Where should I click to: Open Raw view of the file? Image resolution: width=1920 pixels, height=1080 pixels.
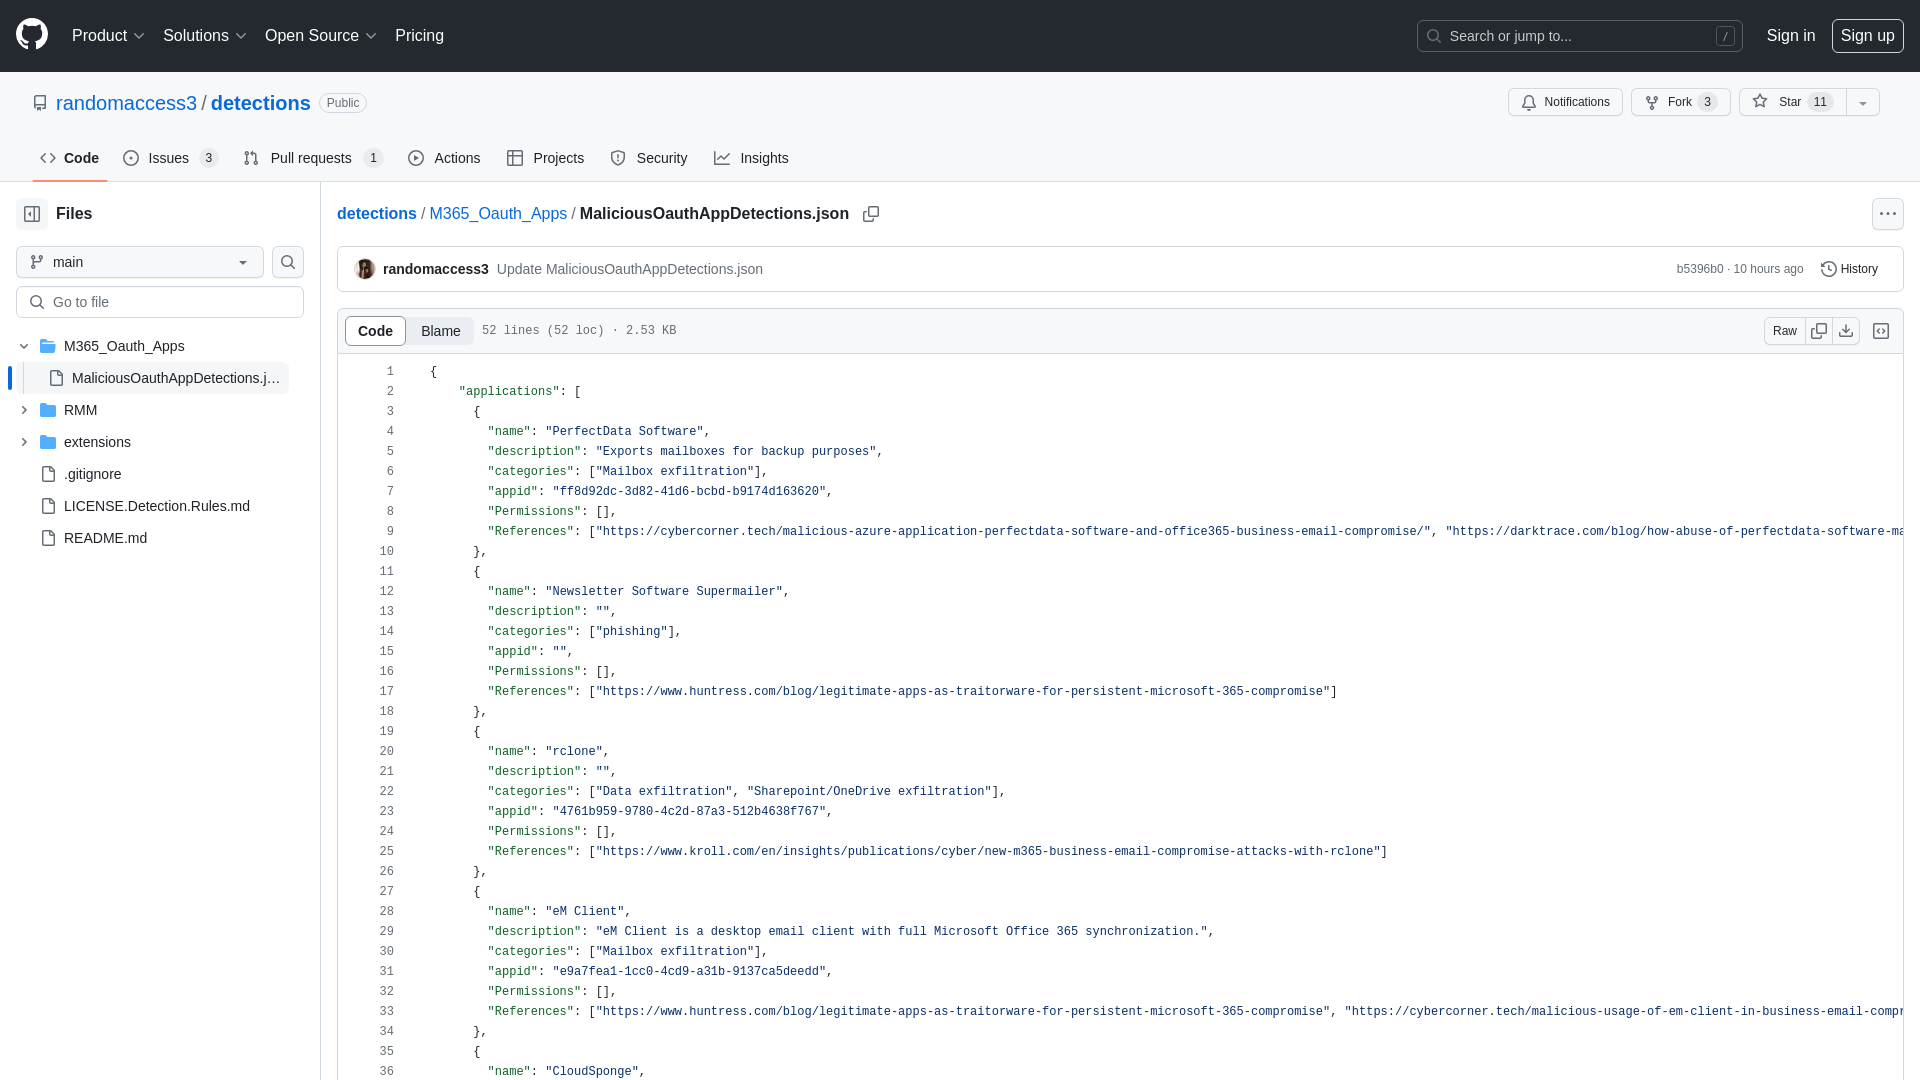pos(1785,331)
